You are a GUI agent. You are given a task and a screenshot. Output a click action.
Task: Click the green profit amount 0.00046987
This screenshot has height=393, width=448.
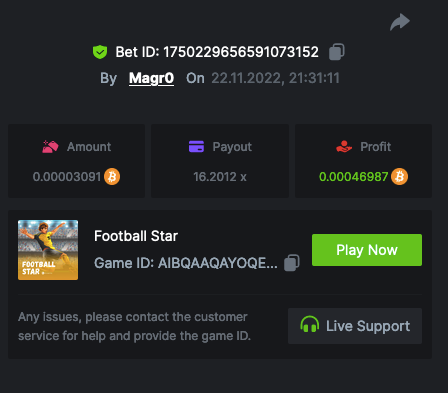[354, 177]
